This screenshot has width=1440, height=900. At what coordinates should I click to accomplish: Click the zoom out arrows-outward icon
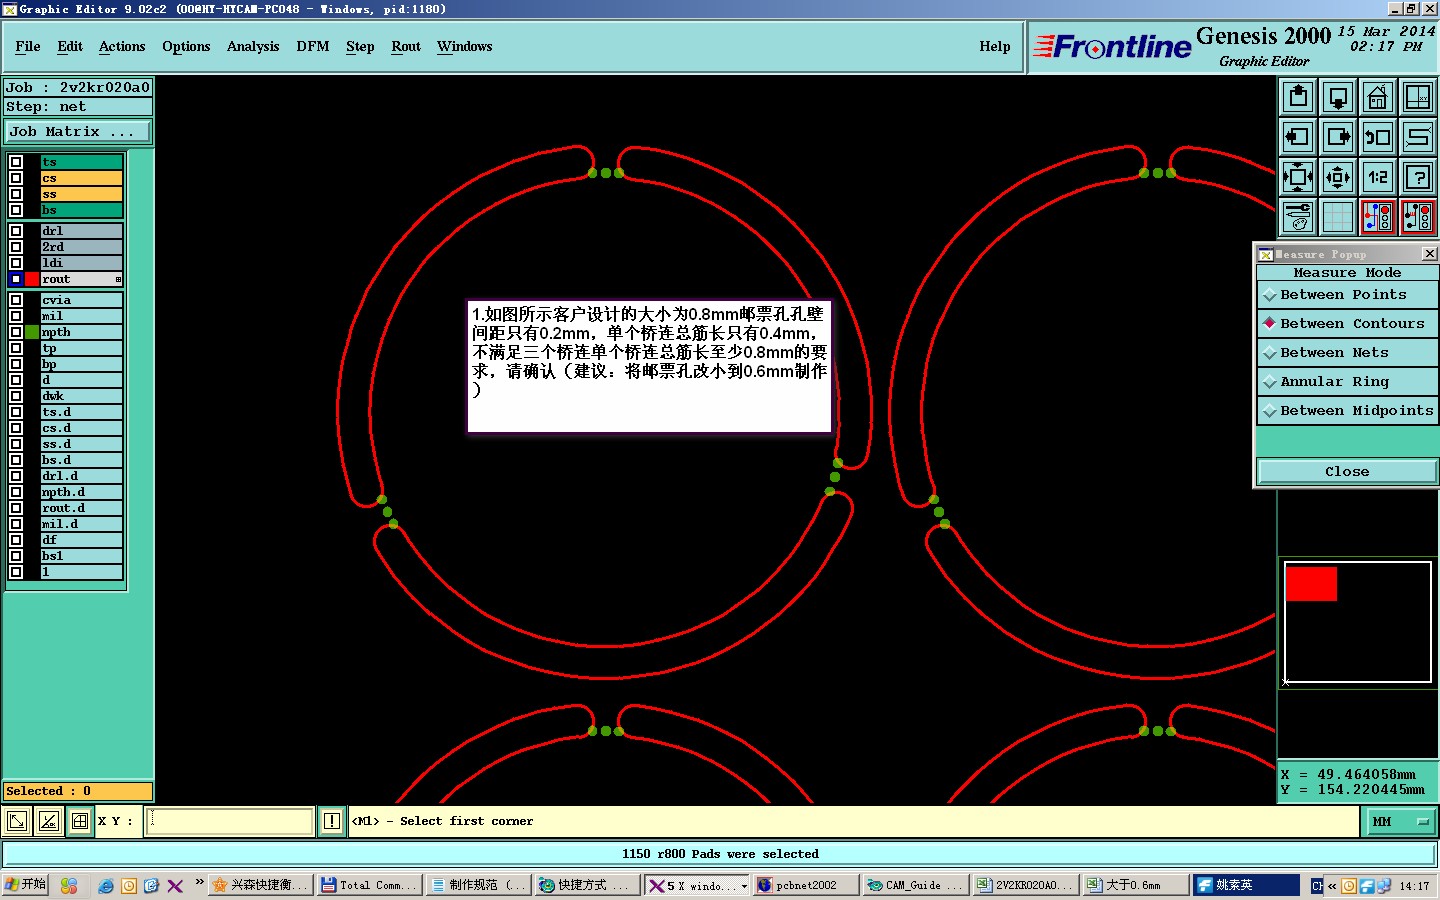click(x=1338, y=177)
